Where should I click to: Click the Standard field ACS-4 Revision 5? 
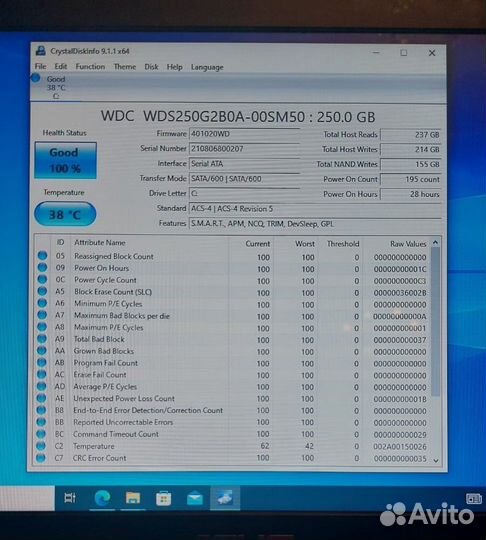pyautogui.click(x=315, y=209)
